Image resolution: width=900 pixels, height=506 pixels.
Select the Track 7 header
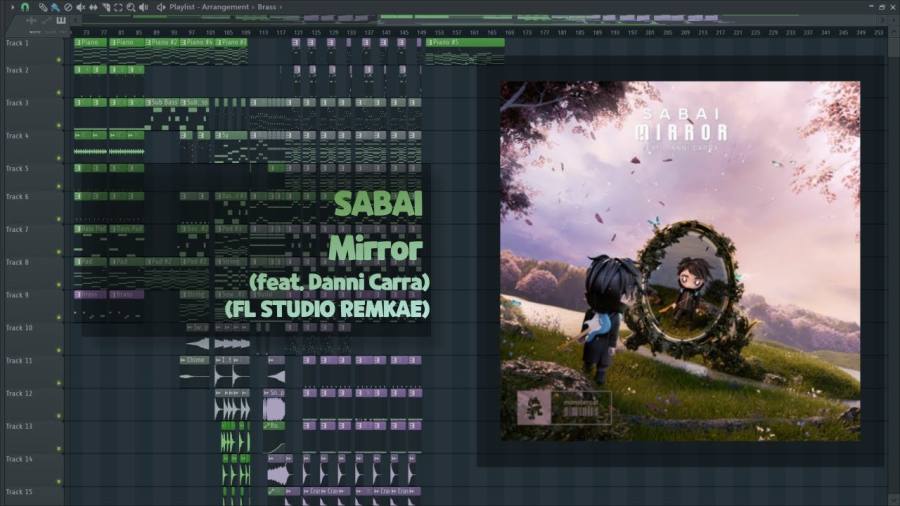pyautogui.click(x=32, y=240)
